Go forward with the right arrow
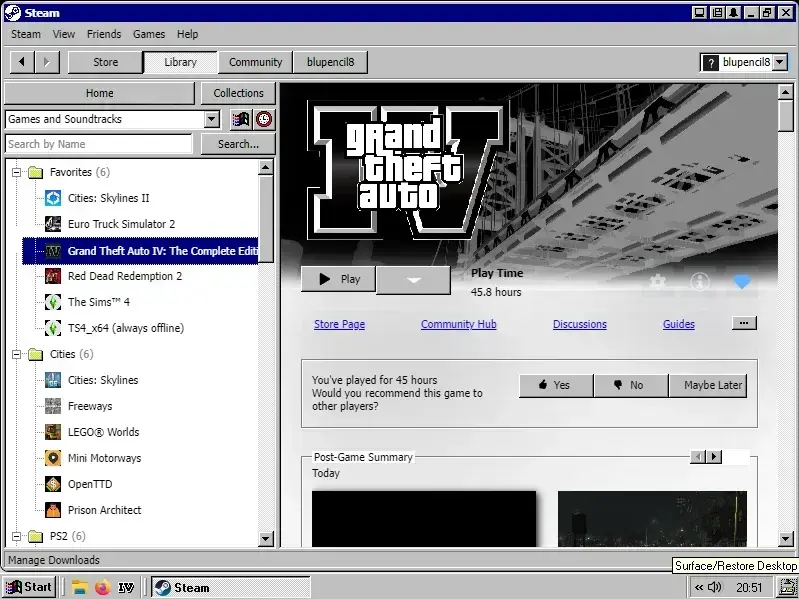 [47, 62]
